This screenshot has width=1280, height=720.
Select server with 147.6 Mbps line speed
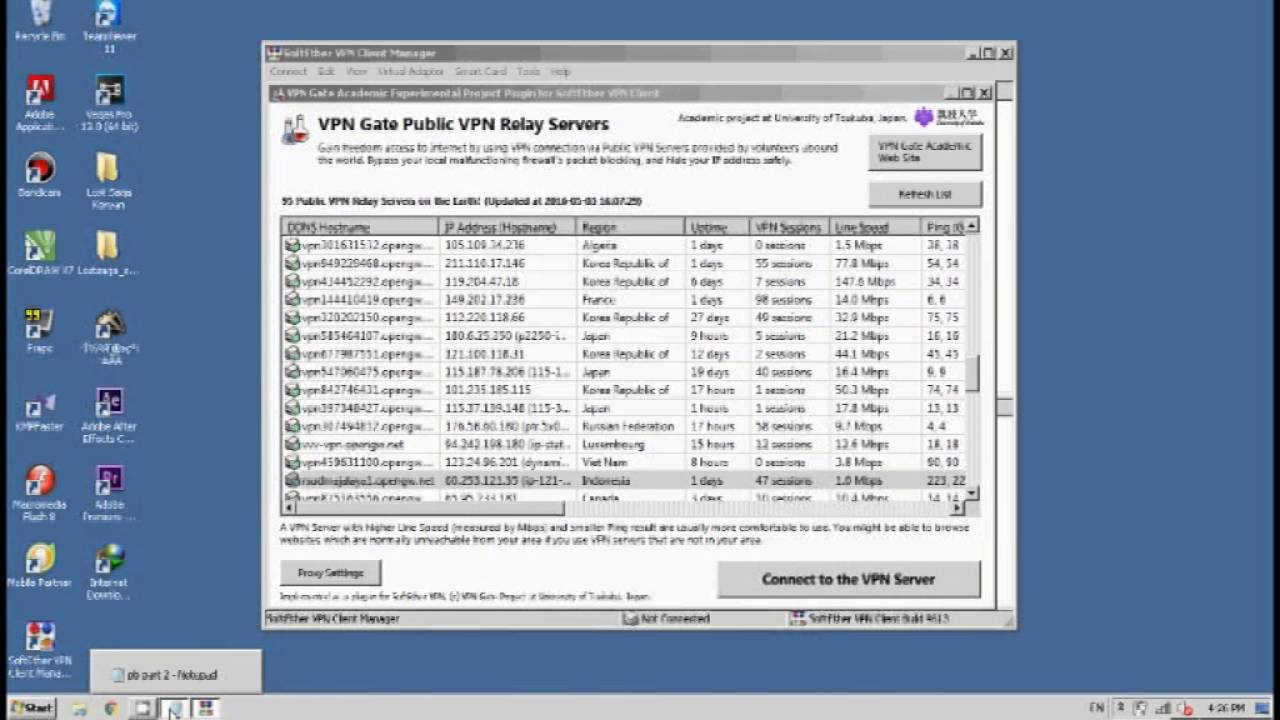tap(623, 281)
